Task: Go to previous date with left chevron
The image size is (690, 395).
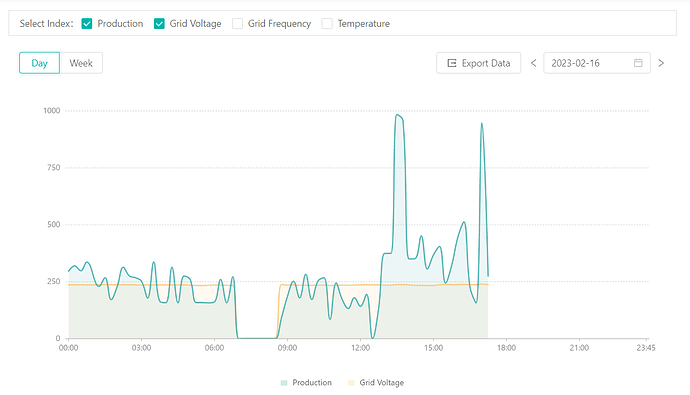Action: pyautogui.click(x=533, y=63)
